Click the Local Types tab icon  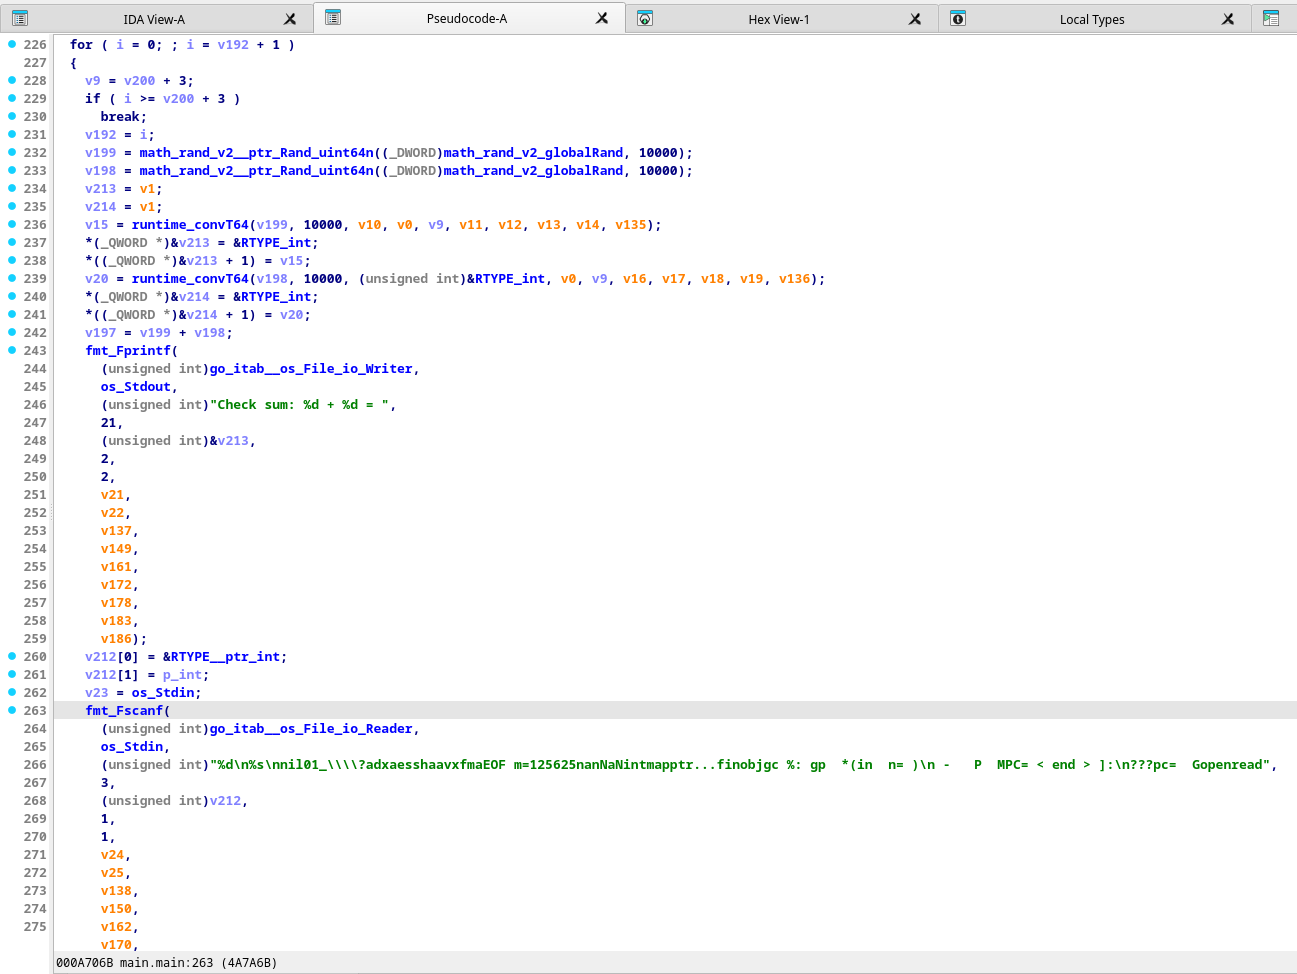[958, 19]
